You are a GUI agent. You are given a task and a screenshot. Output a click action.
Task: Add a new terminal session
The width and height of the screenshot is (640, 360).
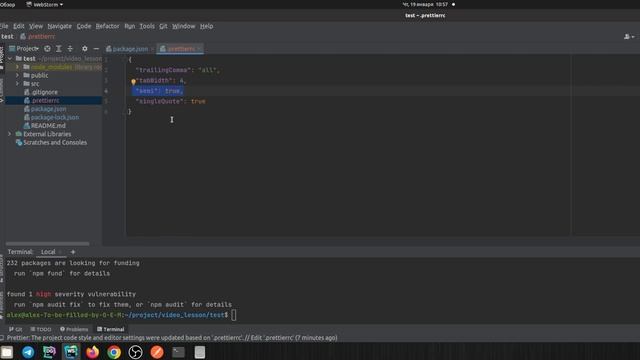pyautogui.click(x=73, y=252)
